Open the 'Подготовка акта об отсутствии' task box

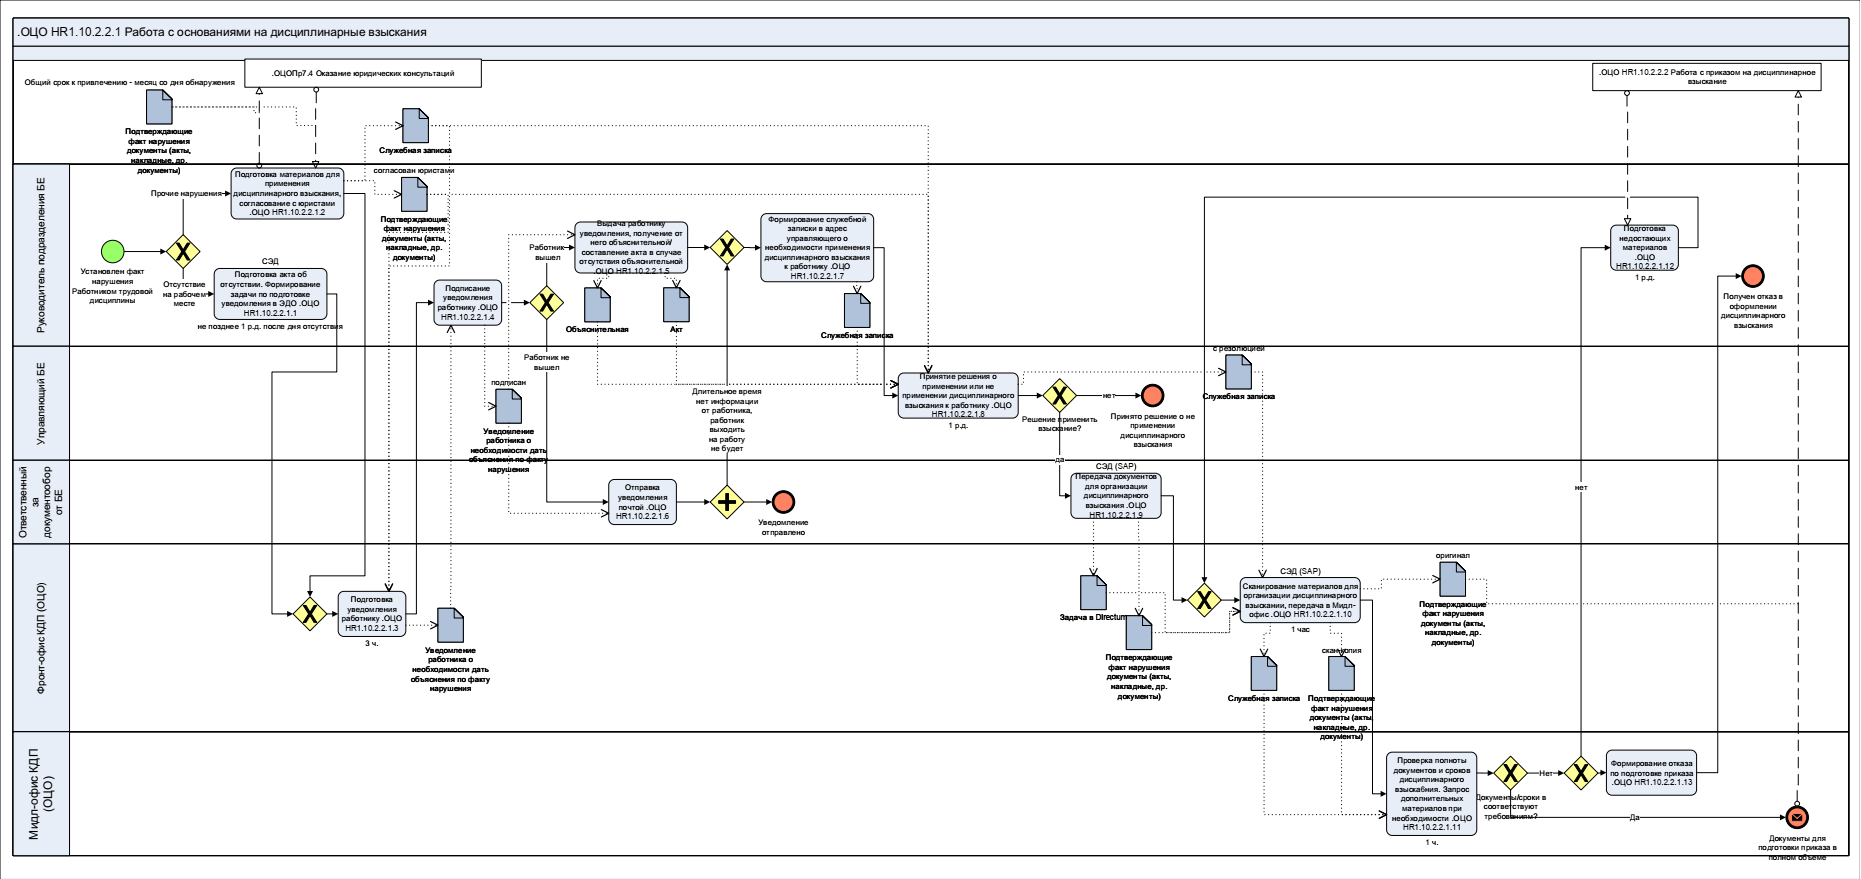(x=270, y=293)
